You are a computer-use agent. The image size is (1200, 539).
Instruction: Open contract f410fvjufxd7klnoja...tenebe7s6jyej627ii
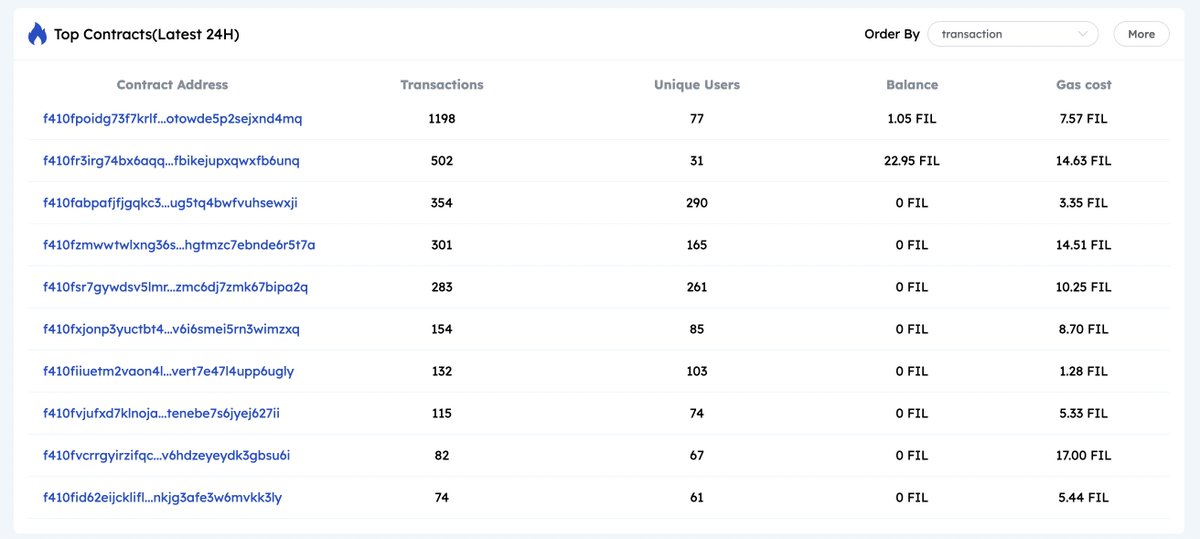click(x=161, y=413)
